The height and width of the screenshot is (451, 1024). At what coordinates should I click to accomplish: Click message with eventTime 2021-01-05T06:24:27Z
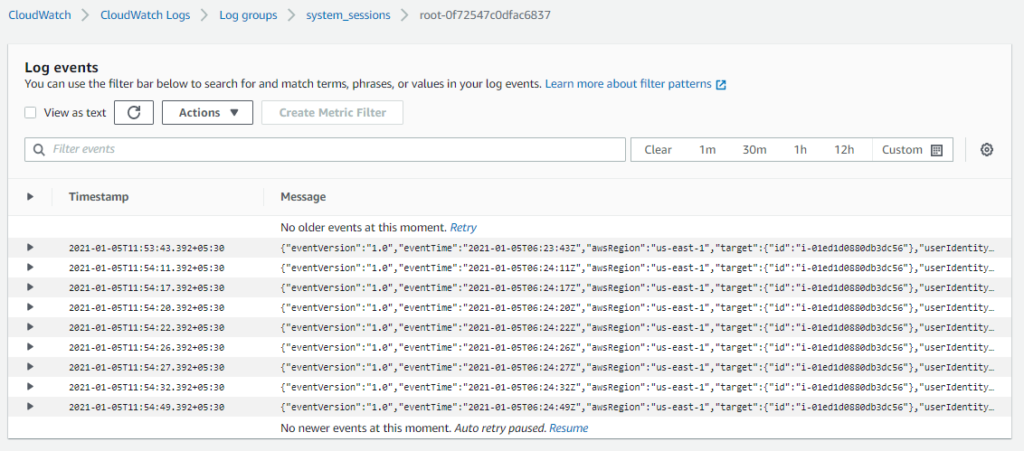[x=638, y=367]
